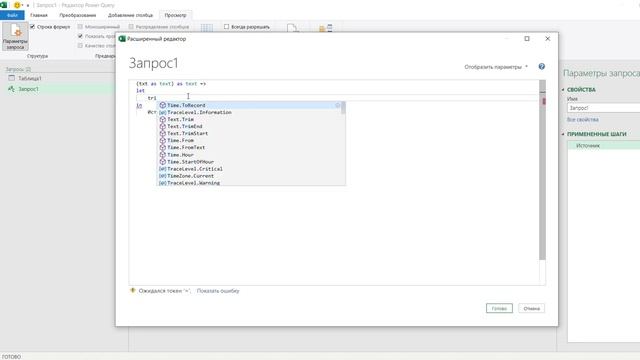
Task: Maximize the Расширенный редактор dialog
Action: tap(527, 38)
